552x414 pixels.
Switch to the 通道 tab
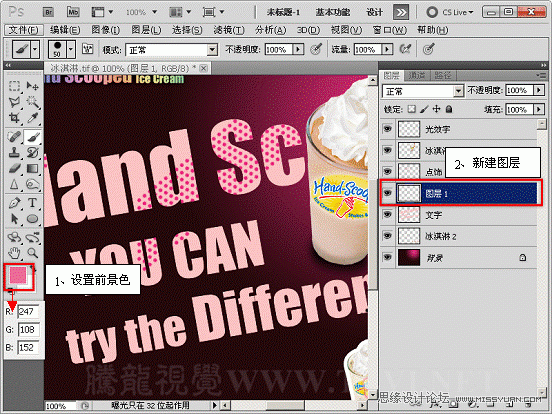[417, 75]
